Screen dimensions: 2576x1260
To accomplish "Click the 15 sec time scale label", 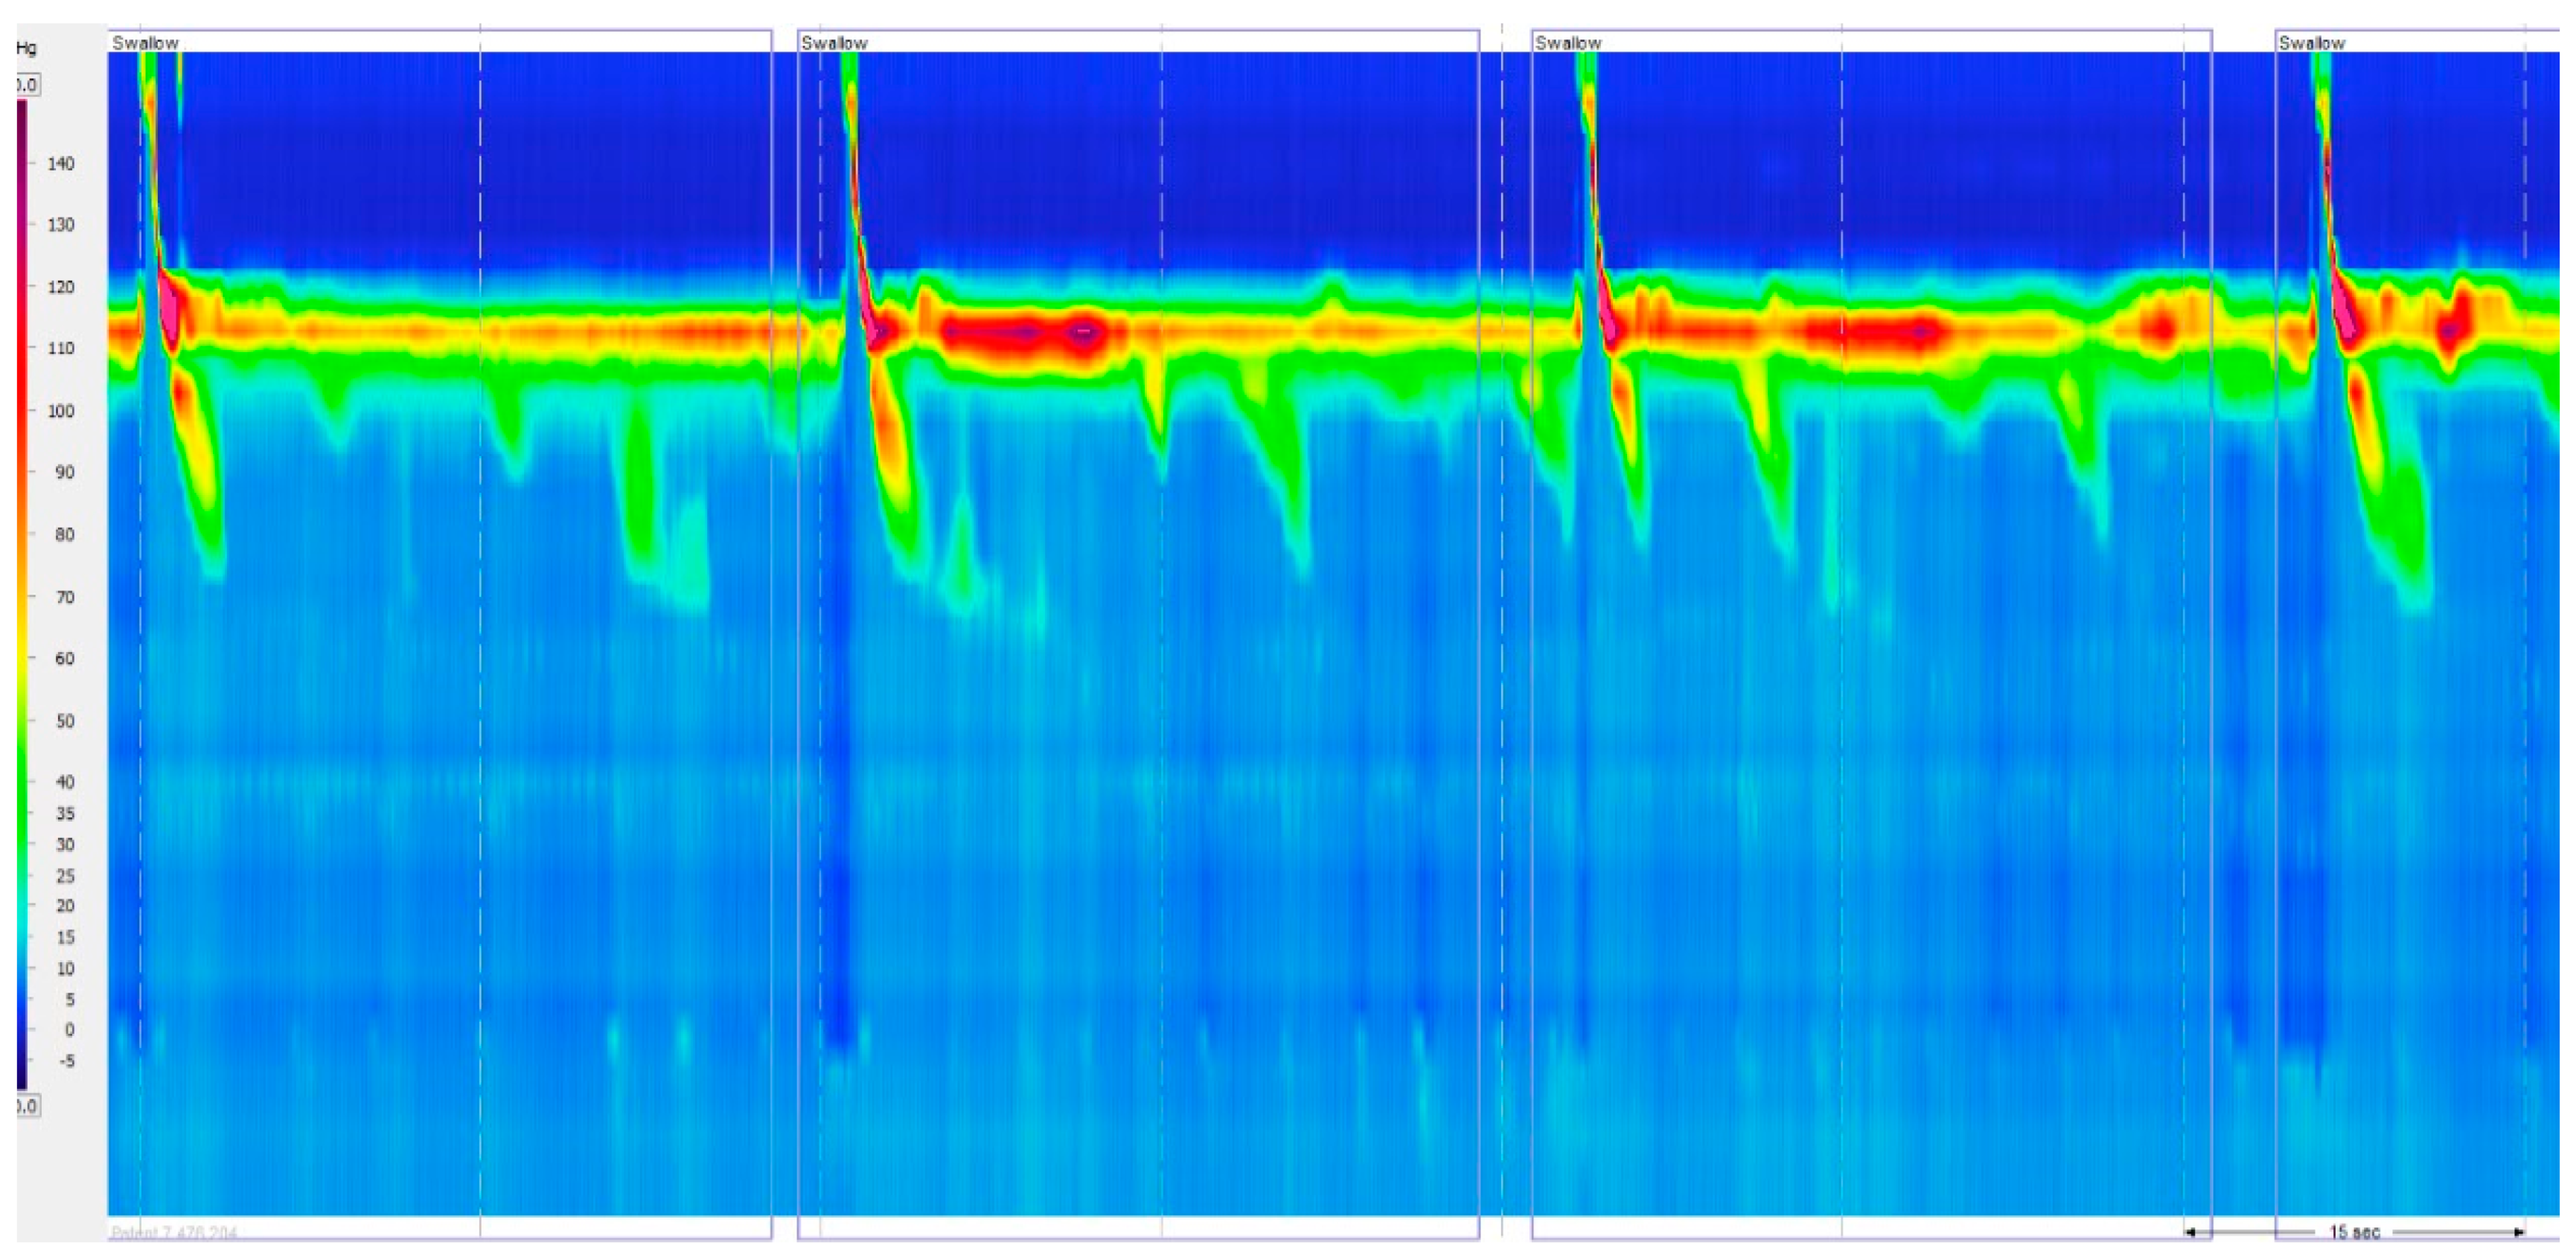I will pos(2354,1232).
